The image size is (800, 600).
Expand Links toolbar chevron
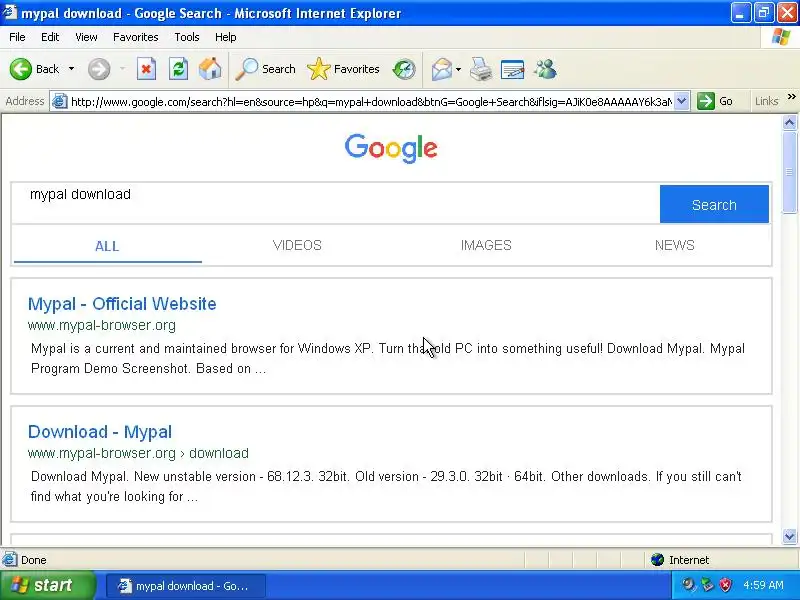tap(791, 96)
